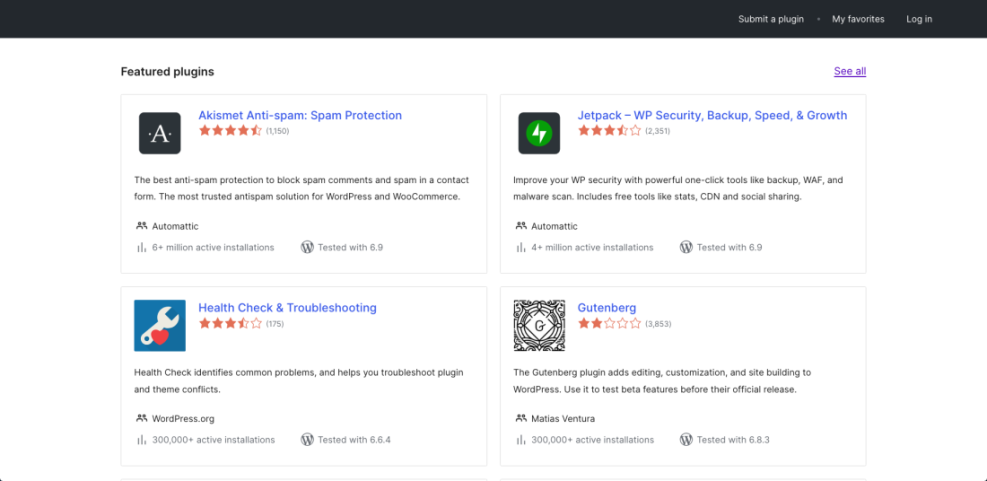Click the author people icon beside WordPress.org
This screenshot has height=481, width=987.
[142, 419]
